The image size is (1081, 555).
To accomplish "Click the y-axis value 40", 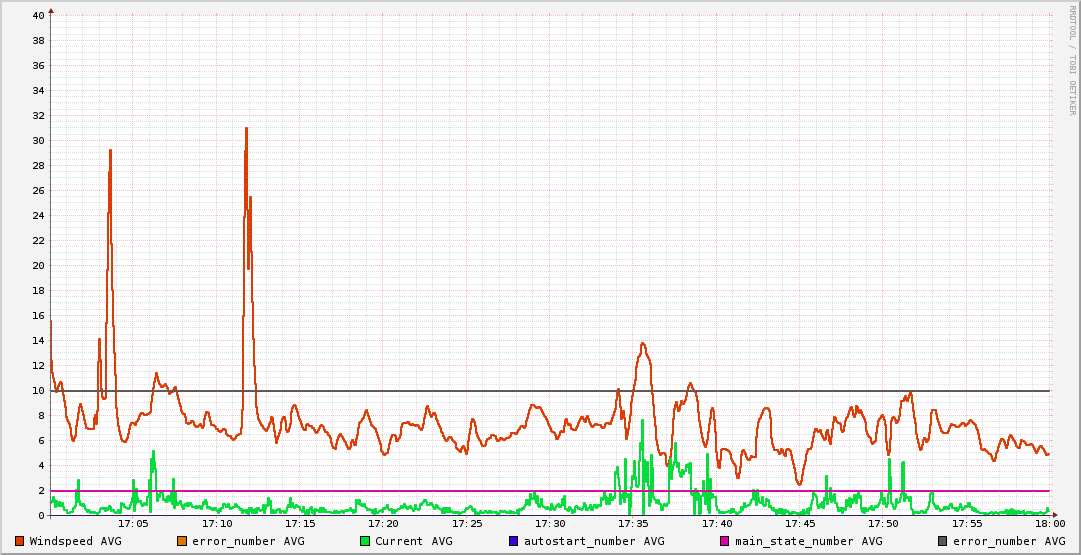I will (39, 15).
